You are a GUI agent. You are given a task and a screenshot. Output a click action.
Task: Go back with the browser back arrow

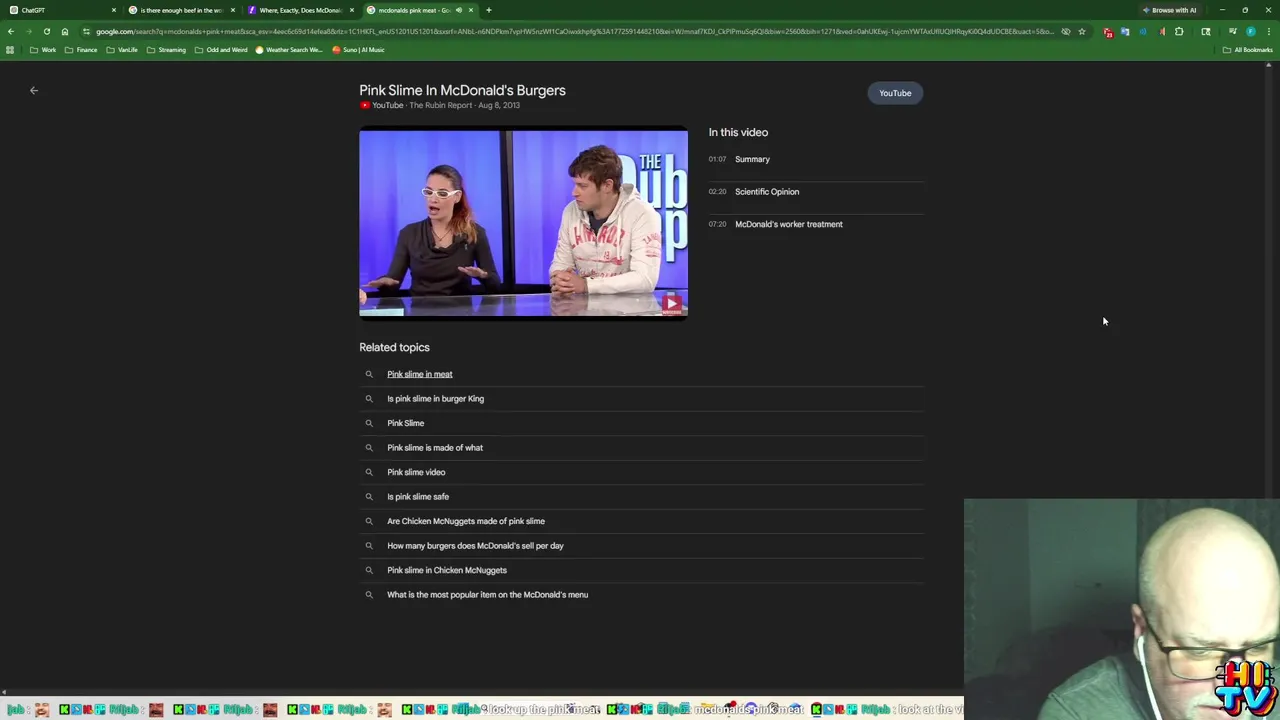11,31
